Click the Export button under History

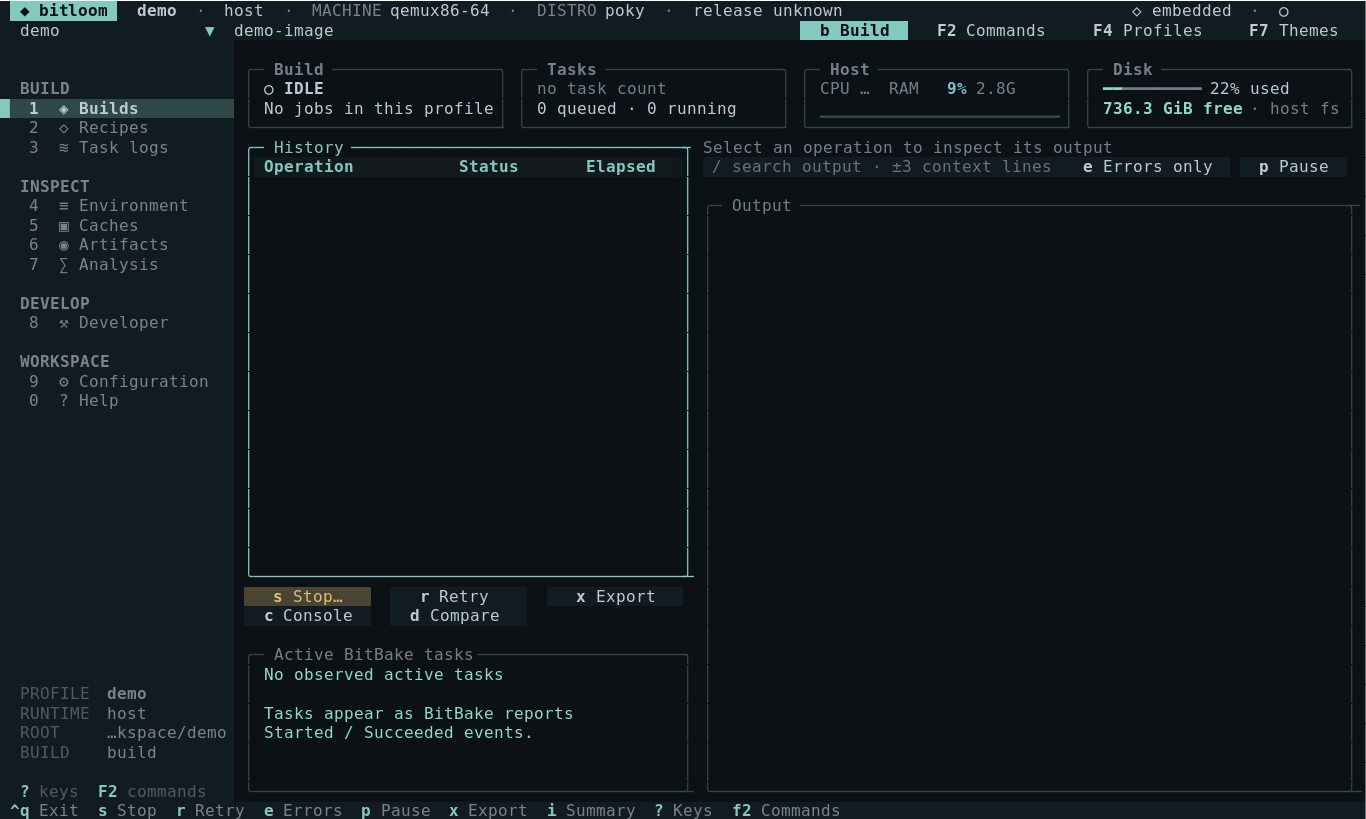[x=615, y=597]
